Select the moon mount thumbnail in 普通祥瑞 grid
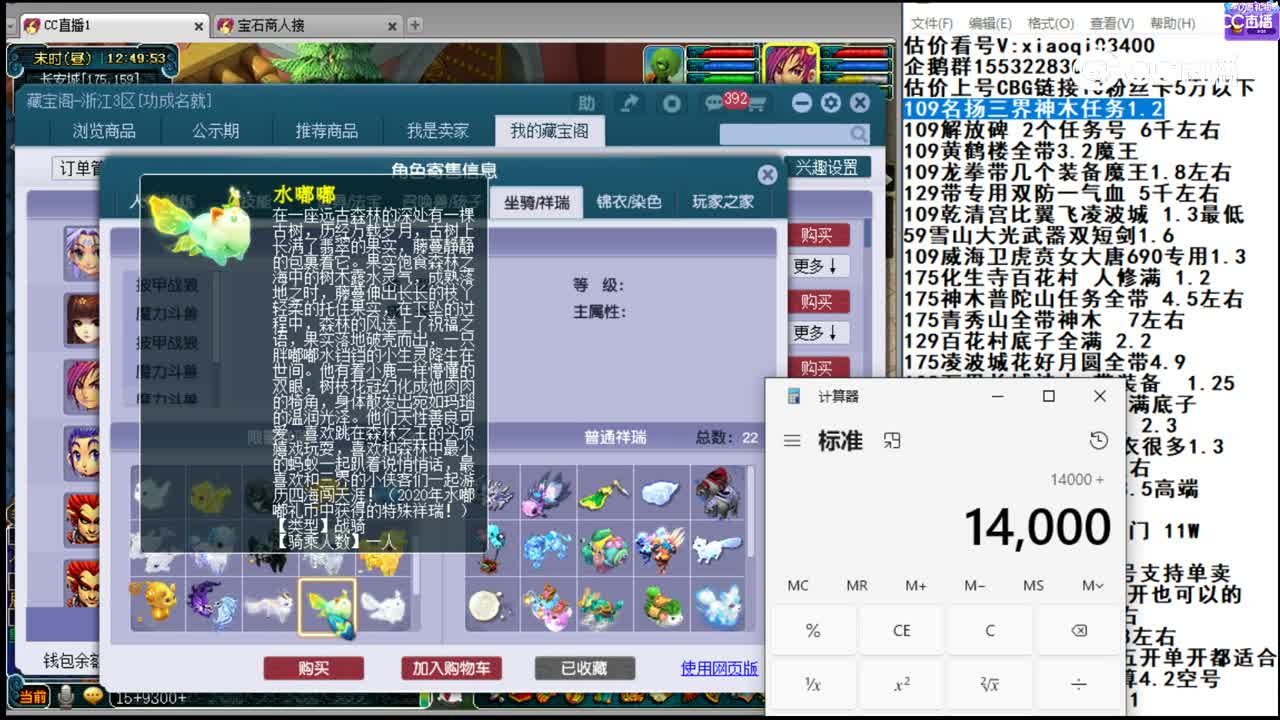The height and width of the screenshot is (720, 1280). click(491, 606)
